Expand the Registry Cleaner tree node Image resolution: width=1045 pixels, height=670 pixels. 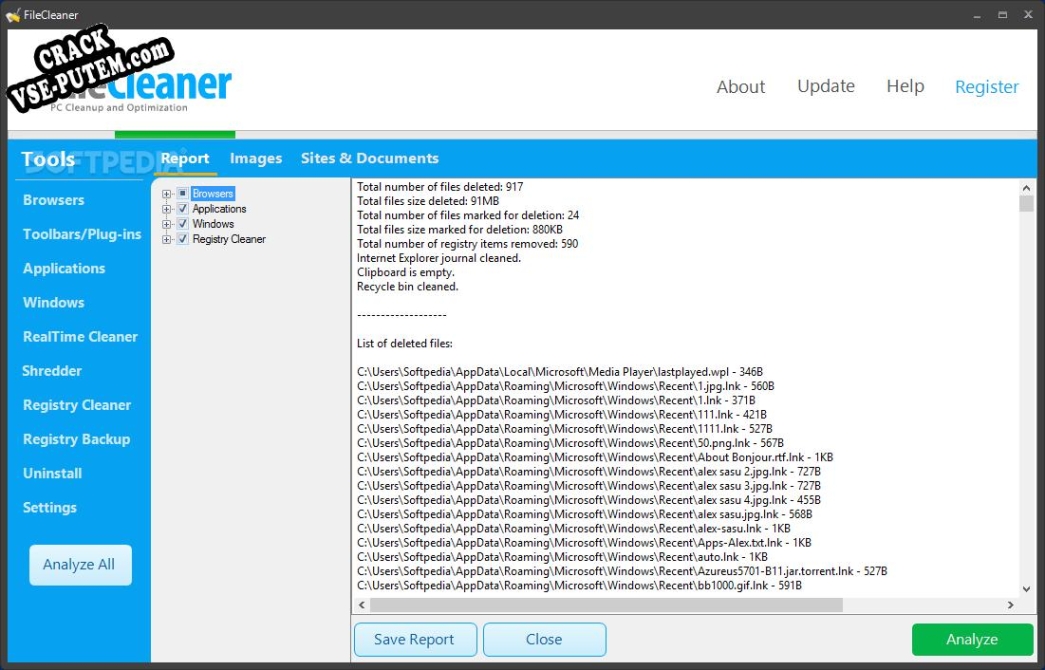pyautogui.click(x=167, y=239)
